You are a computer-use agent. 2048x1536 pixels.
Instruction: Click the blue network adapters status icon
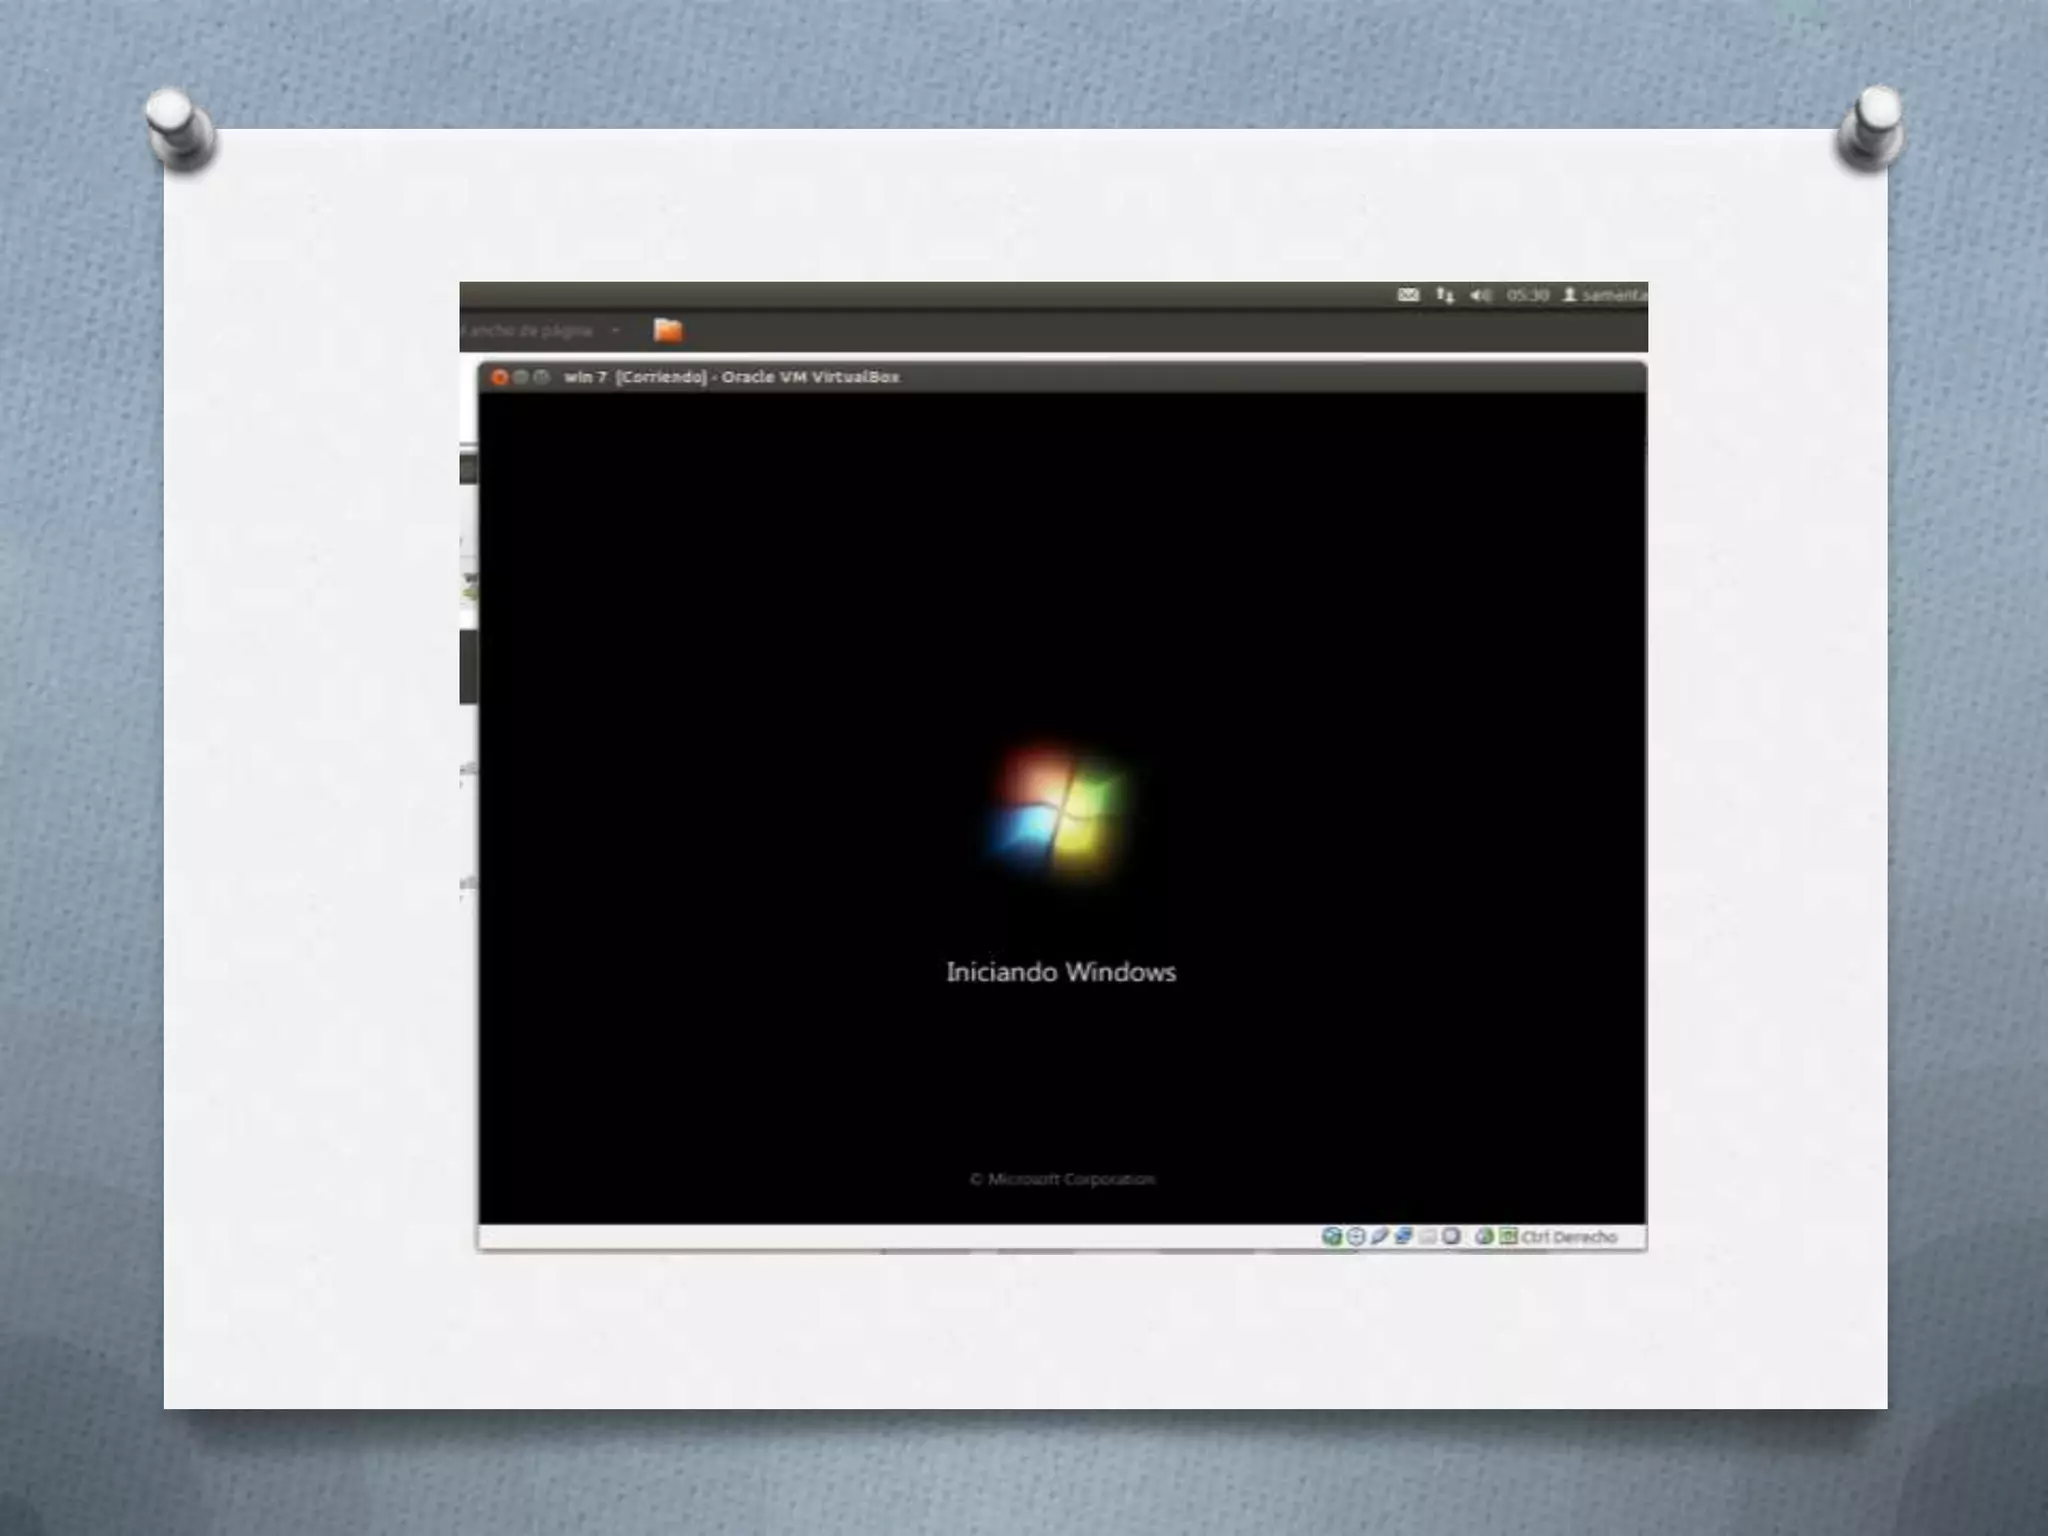tap(1404, 1237)
